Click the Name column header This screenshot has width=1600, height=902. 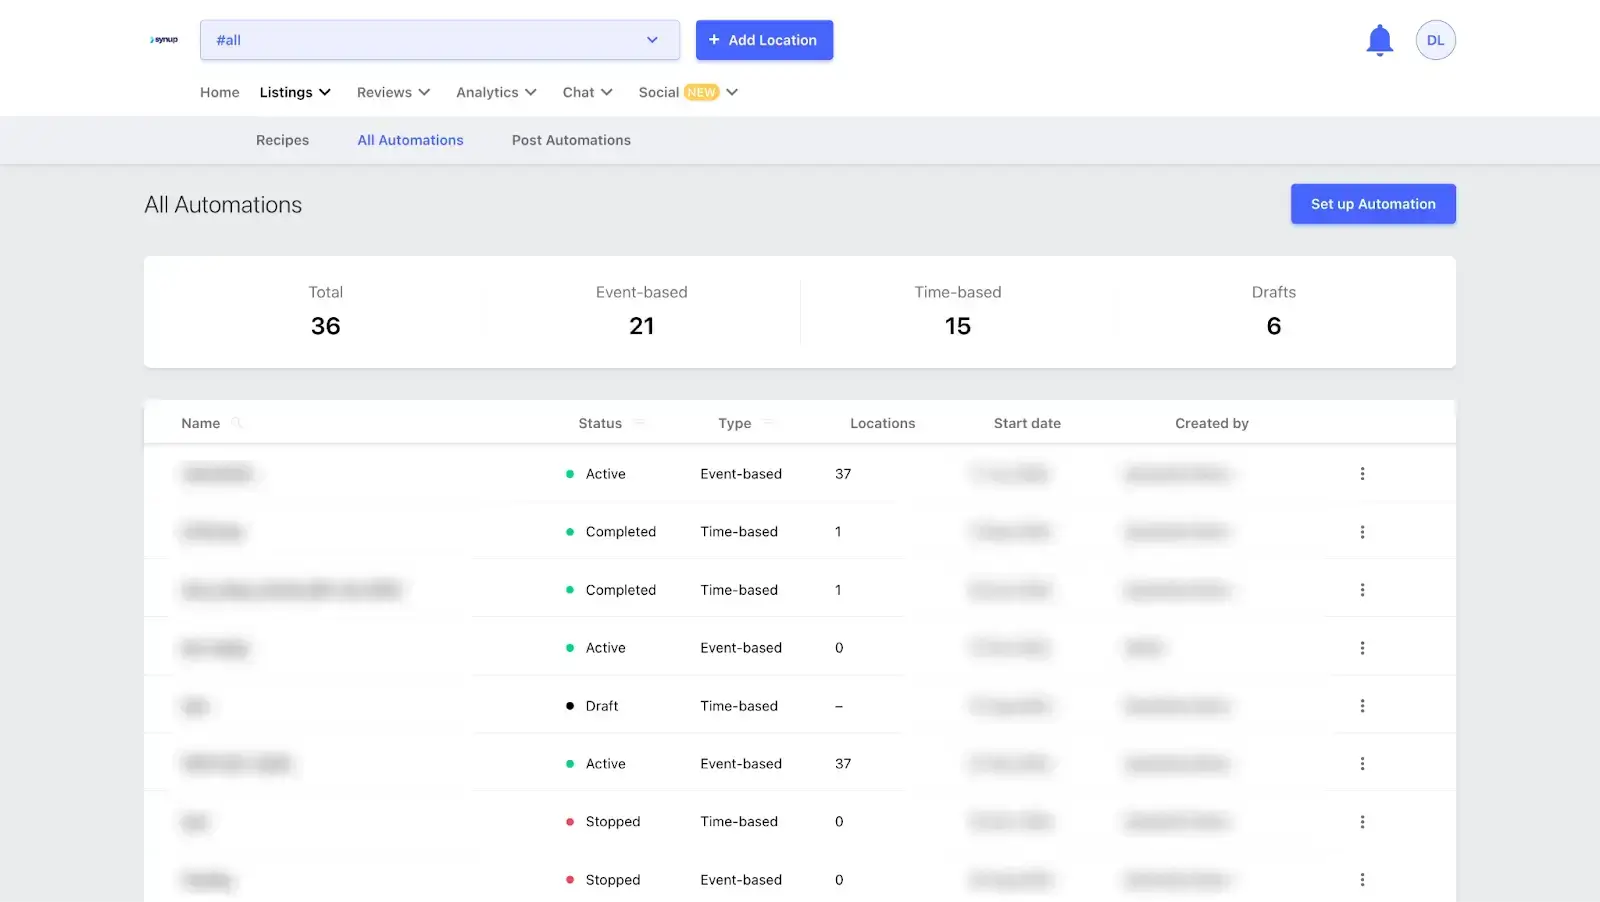(x=201, y=423)
